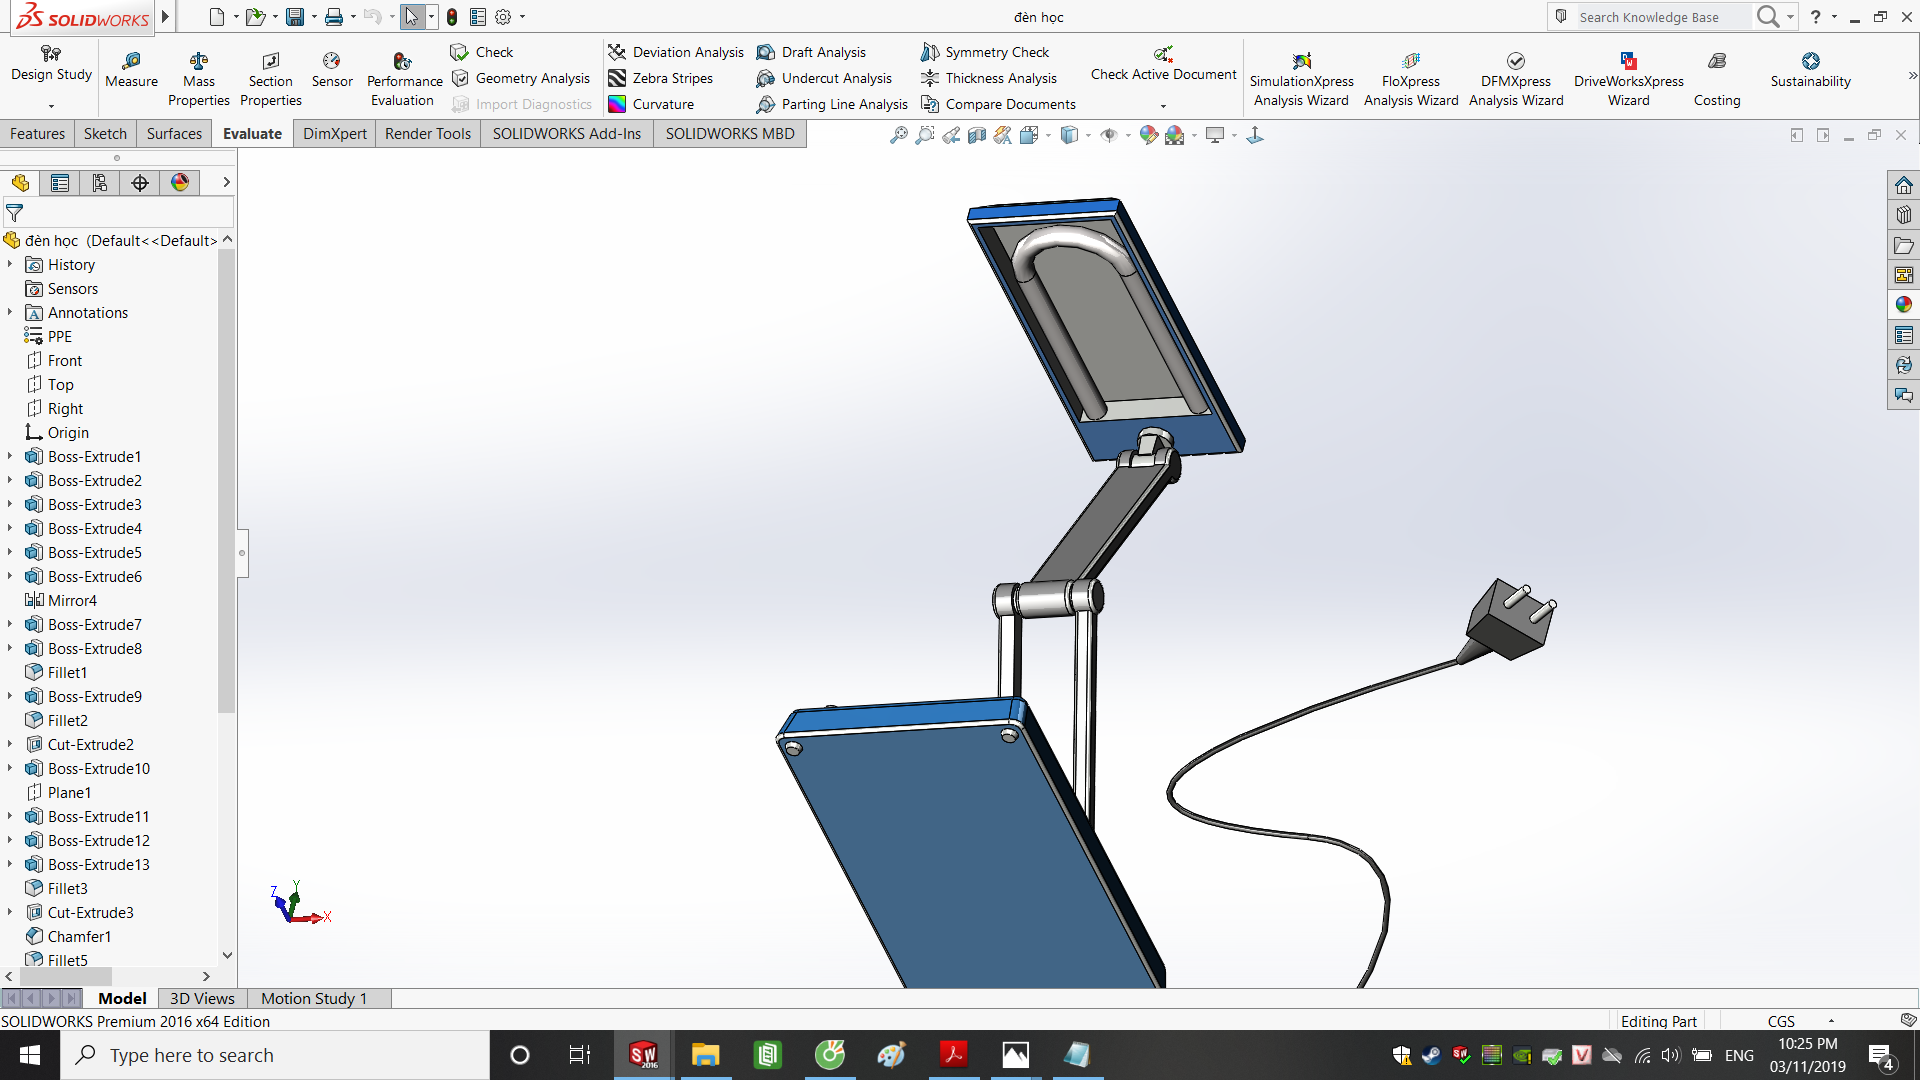The width and height of the screenshot is (1920, 1080).
Task: Show DisplayManager tab
Action: (x=180, y=182)
